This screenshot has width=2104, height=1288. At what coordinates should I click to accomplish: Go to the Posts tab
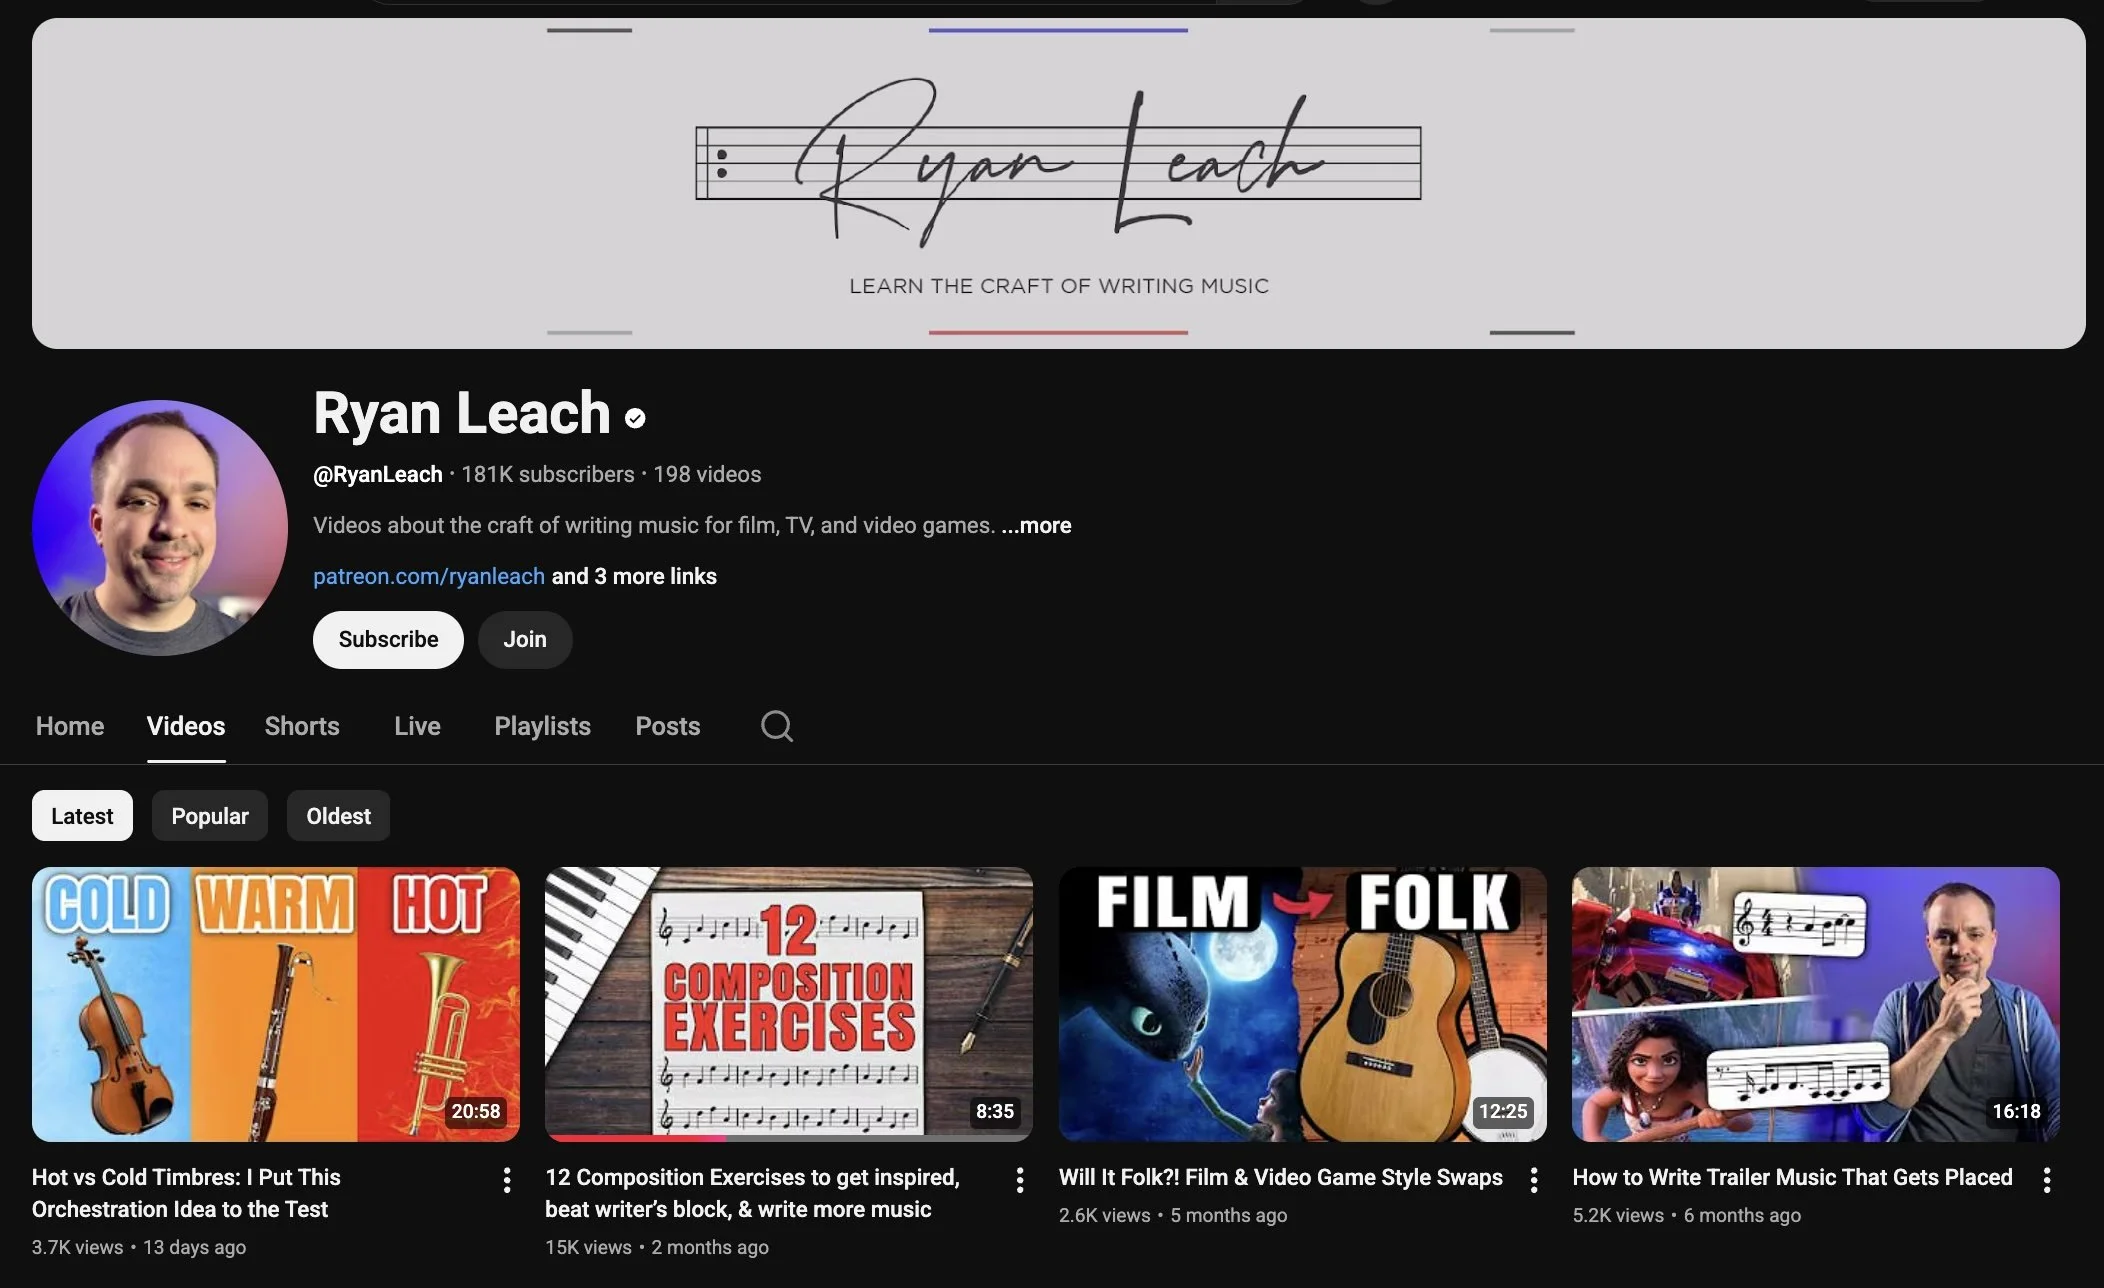[667, 726]
